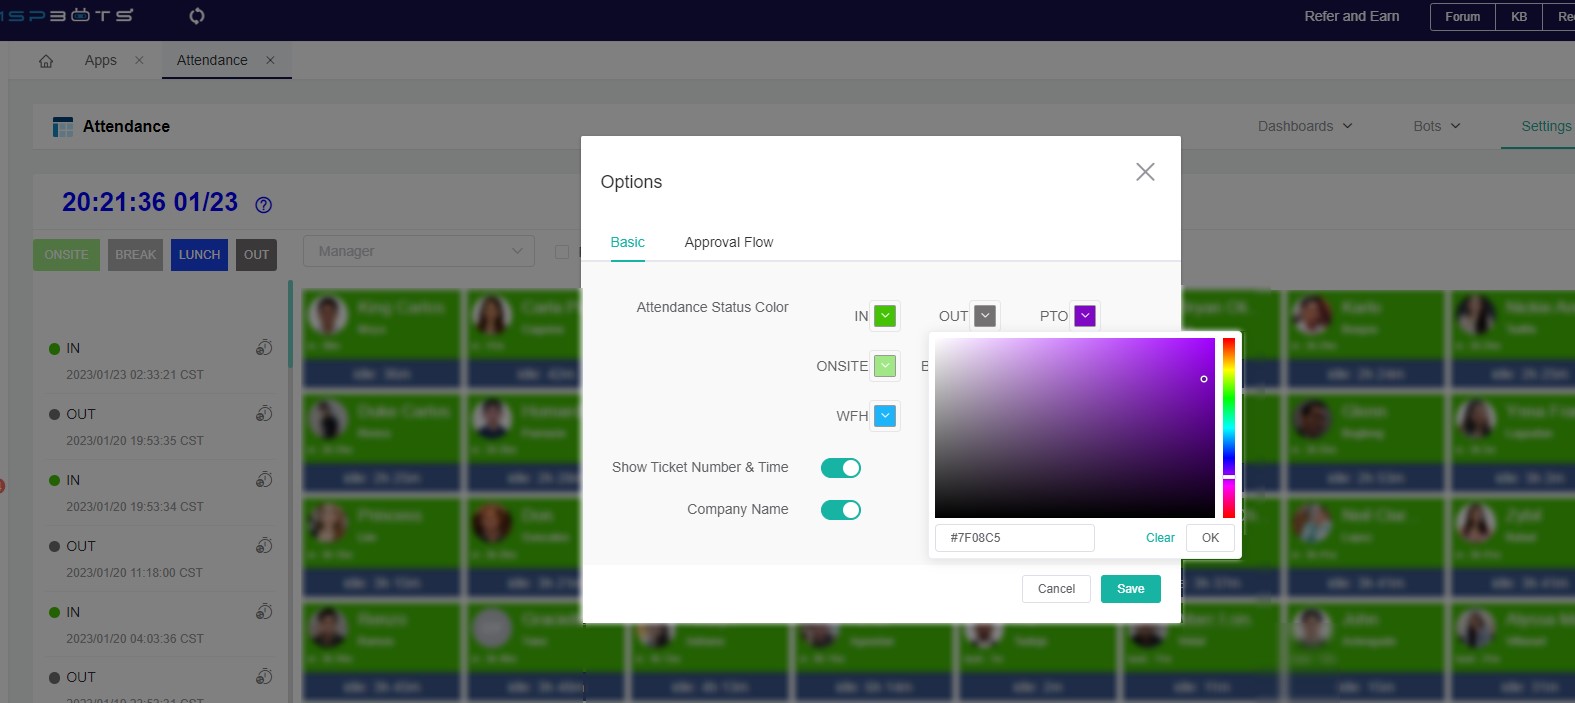The width and height of the screenshot is (1575, 703).
Task: Open the ONSITE status color dropdown
Action: 885,366
